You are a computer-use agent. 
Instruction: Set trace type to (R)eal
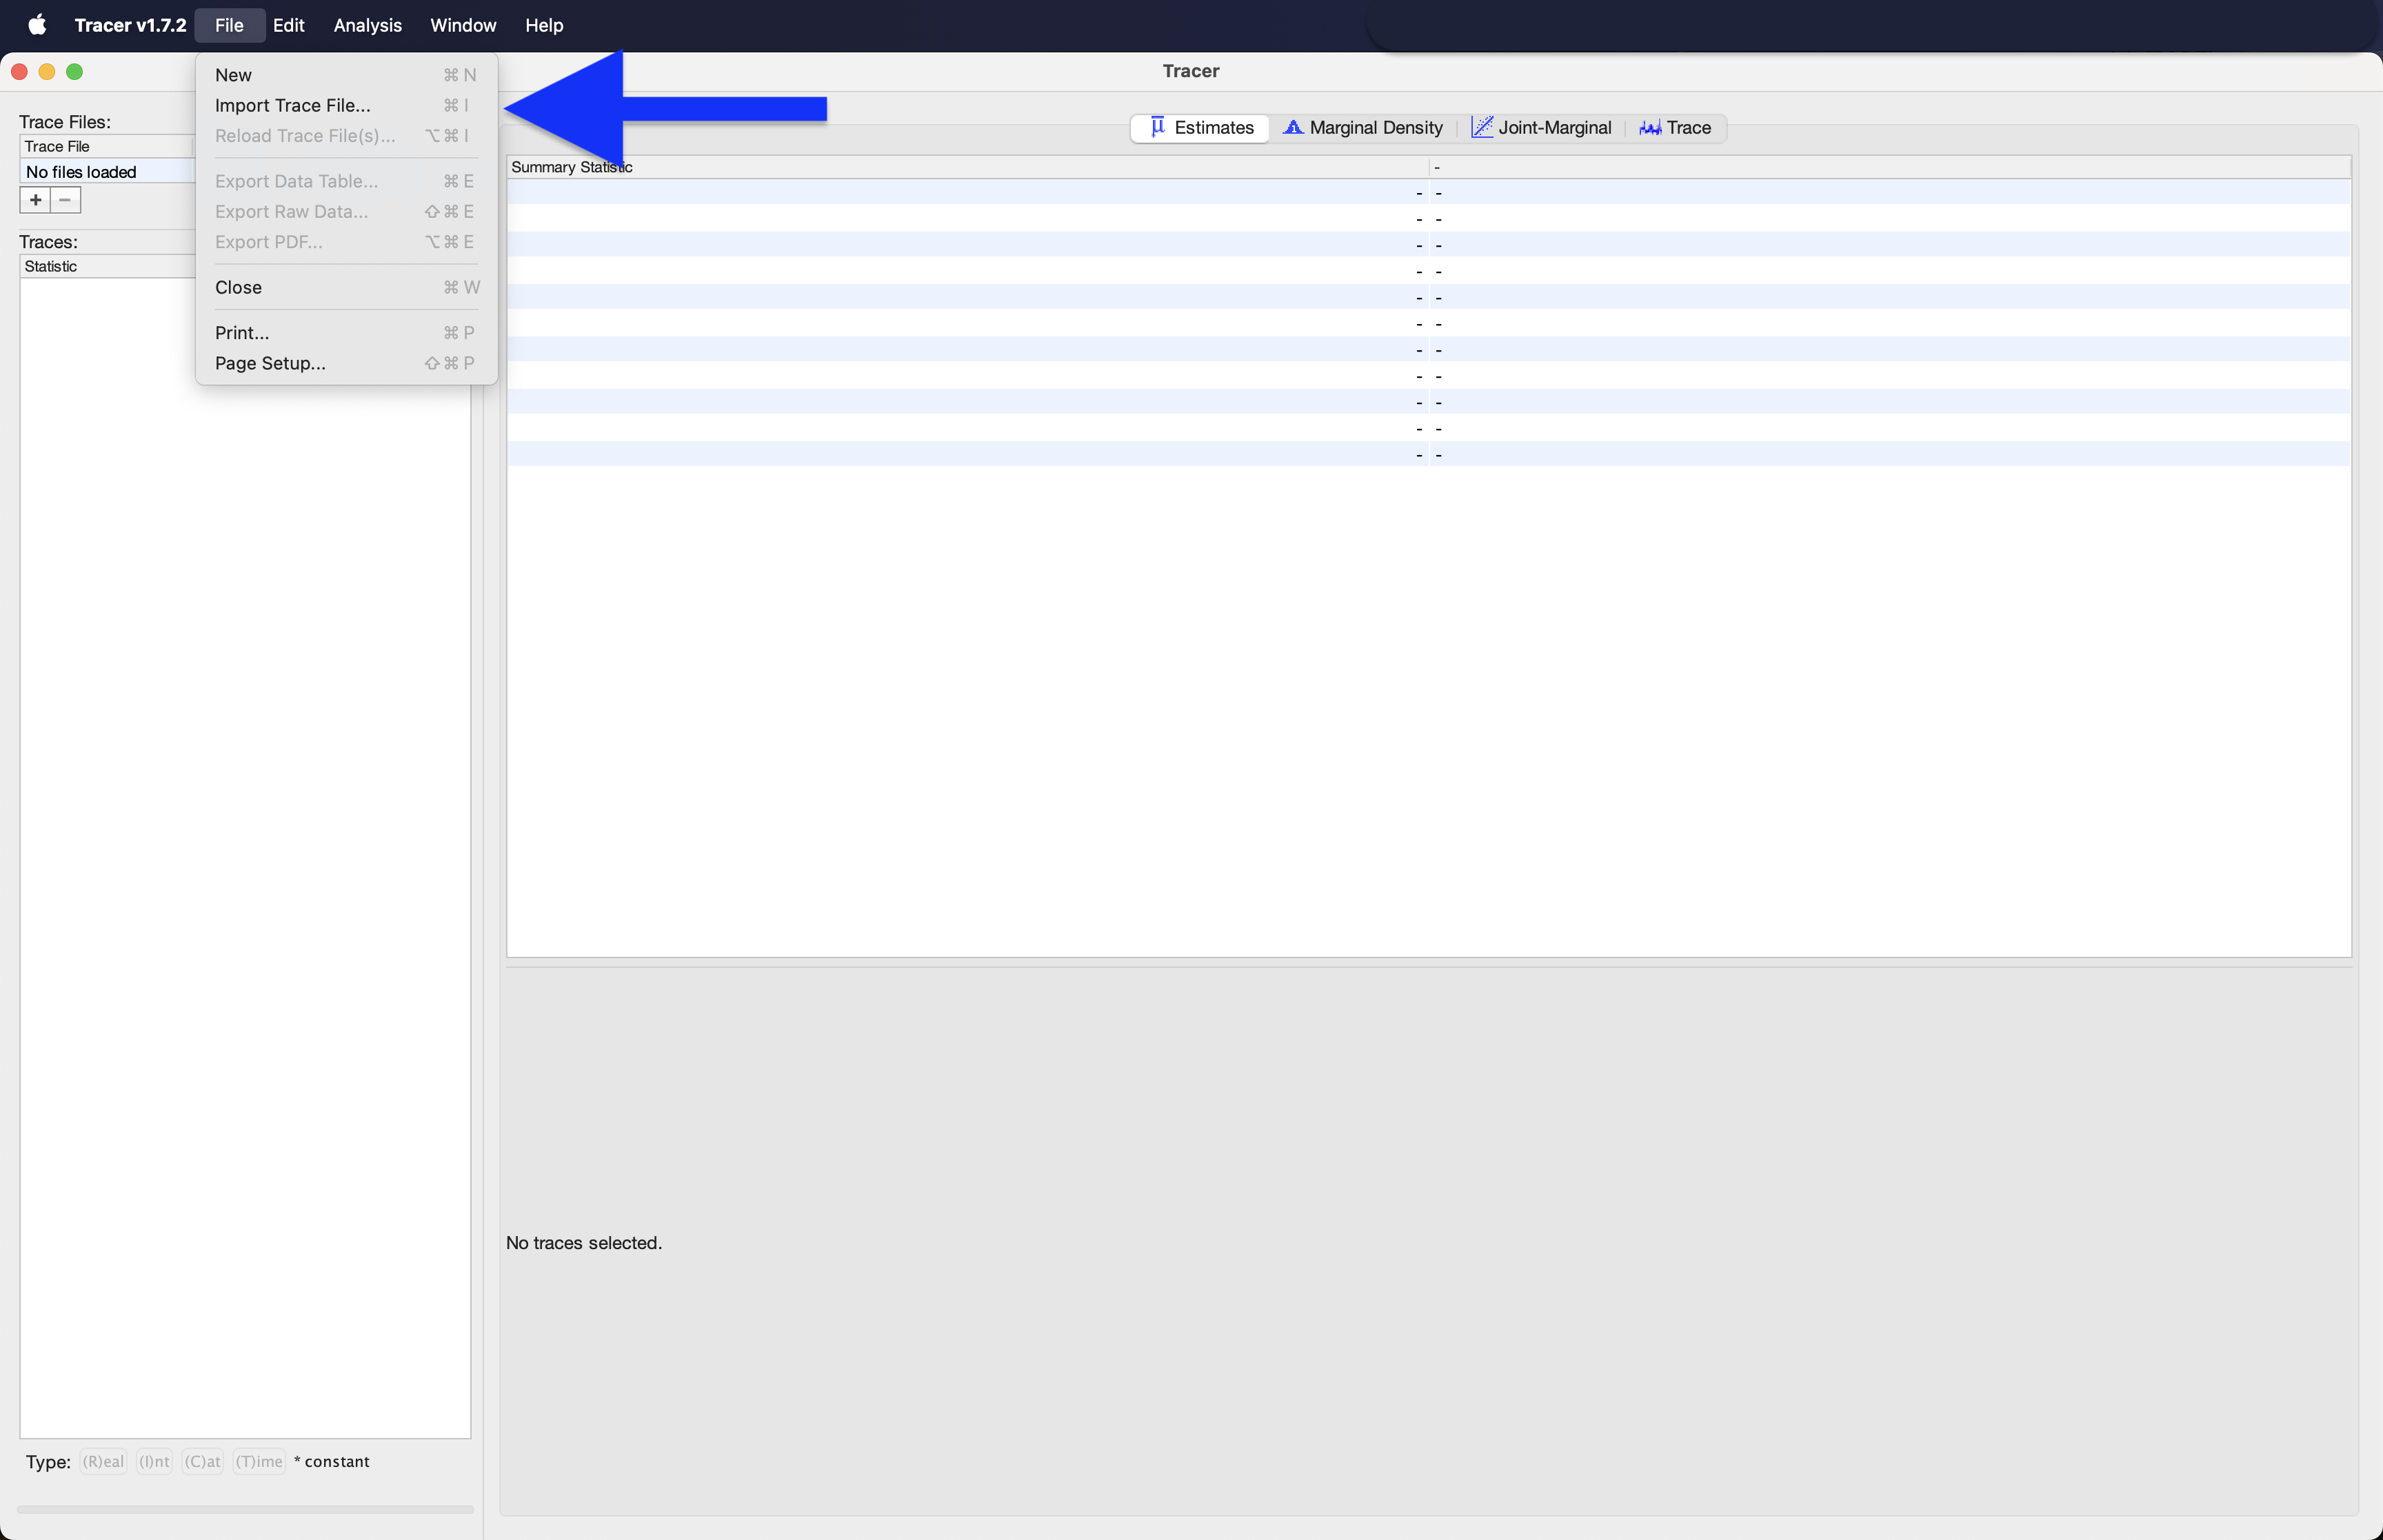coord(103,1461)
